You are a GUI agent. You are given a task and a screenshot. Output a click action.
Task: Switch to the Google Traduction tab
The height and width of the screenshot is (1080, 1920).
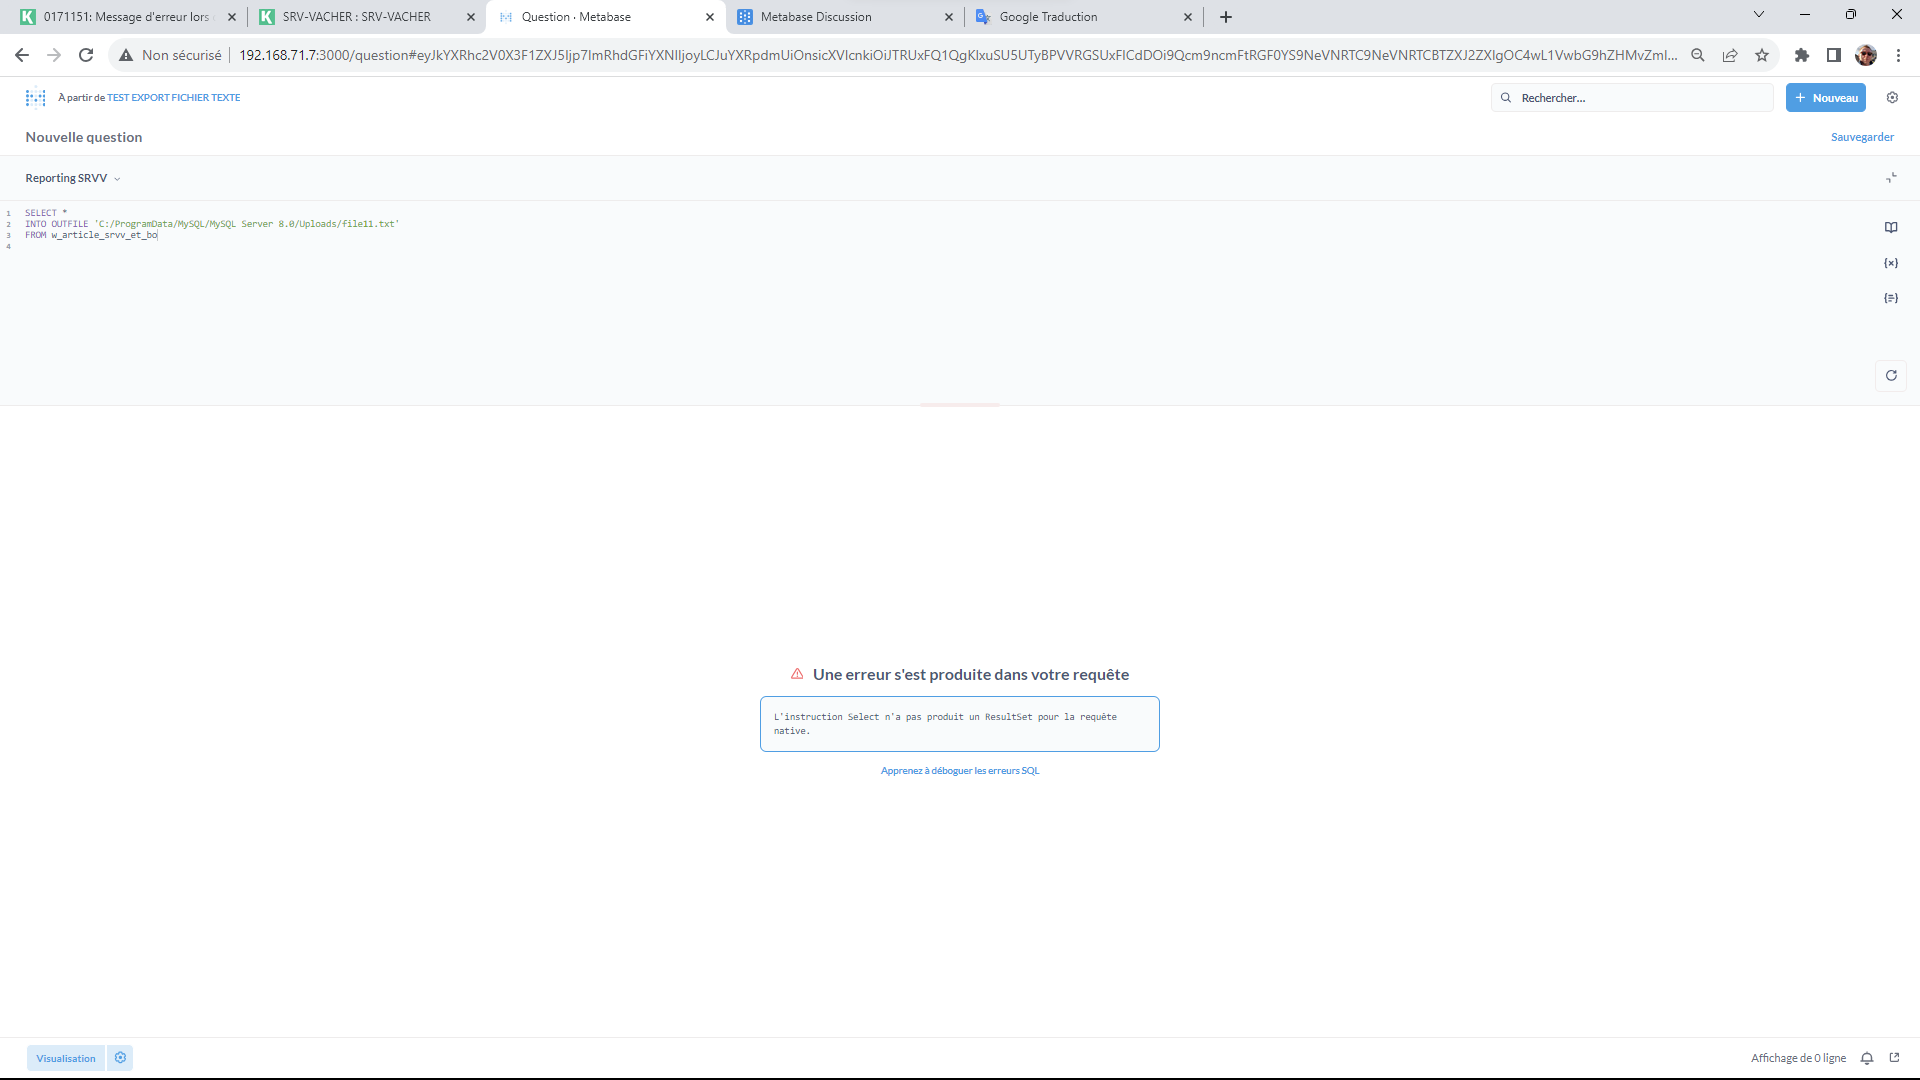coord(1048,17)
